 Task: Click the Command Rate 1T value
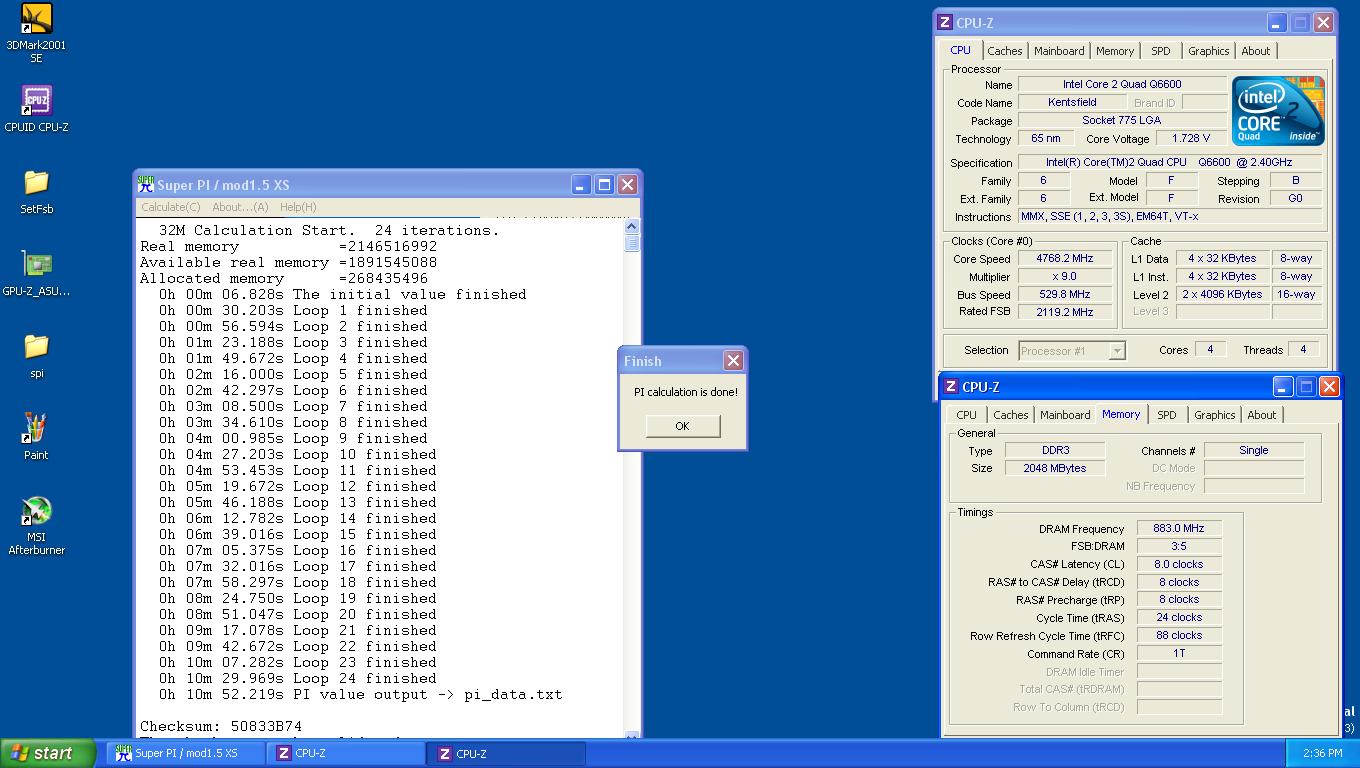pyautogui.click(x=1179, y=653)
